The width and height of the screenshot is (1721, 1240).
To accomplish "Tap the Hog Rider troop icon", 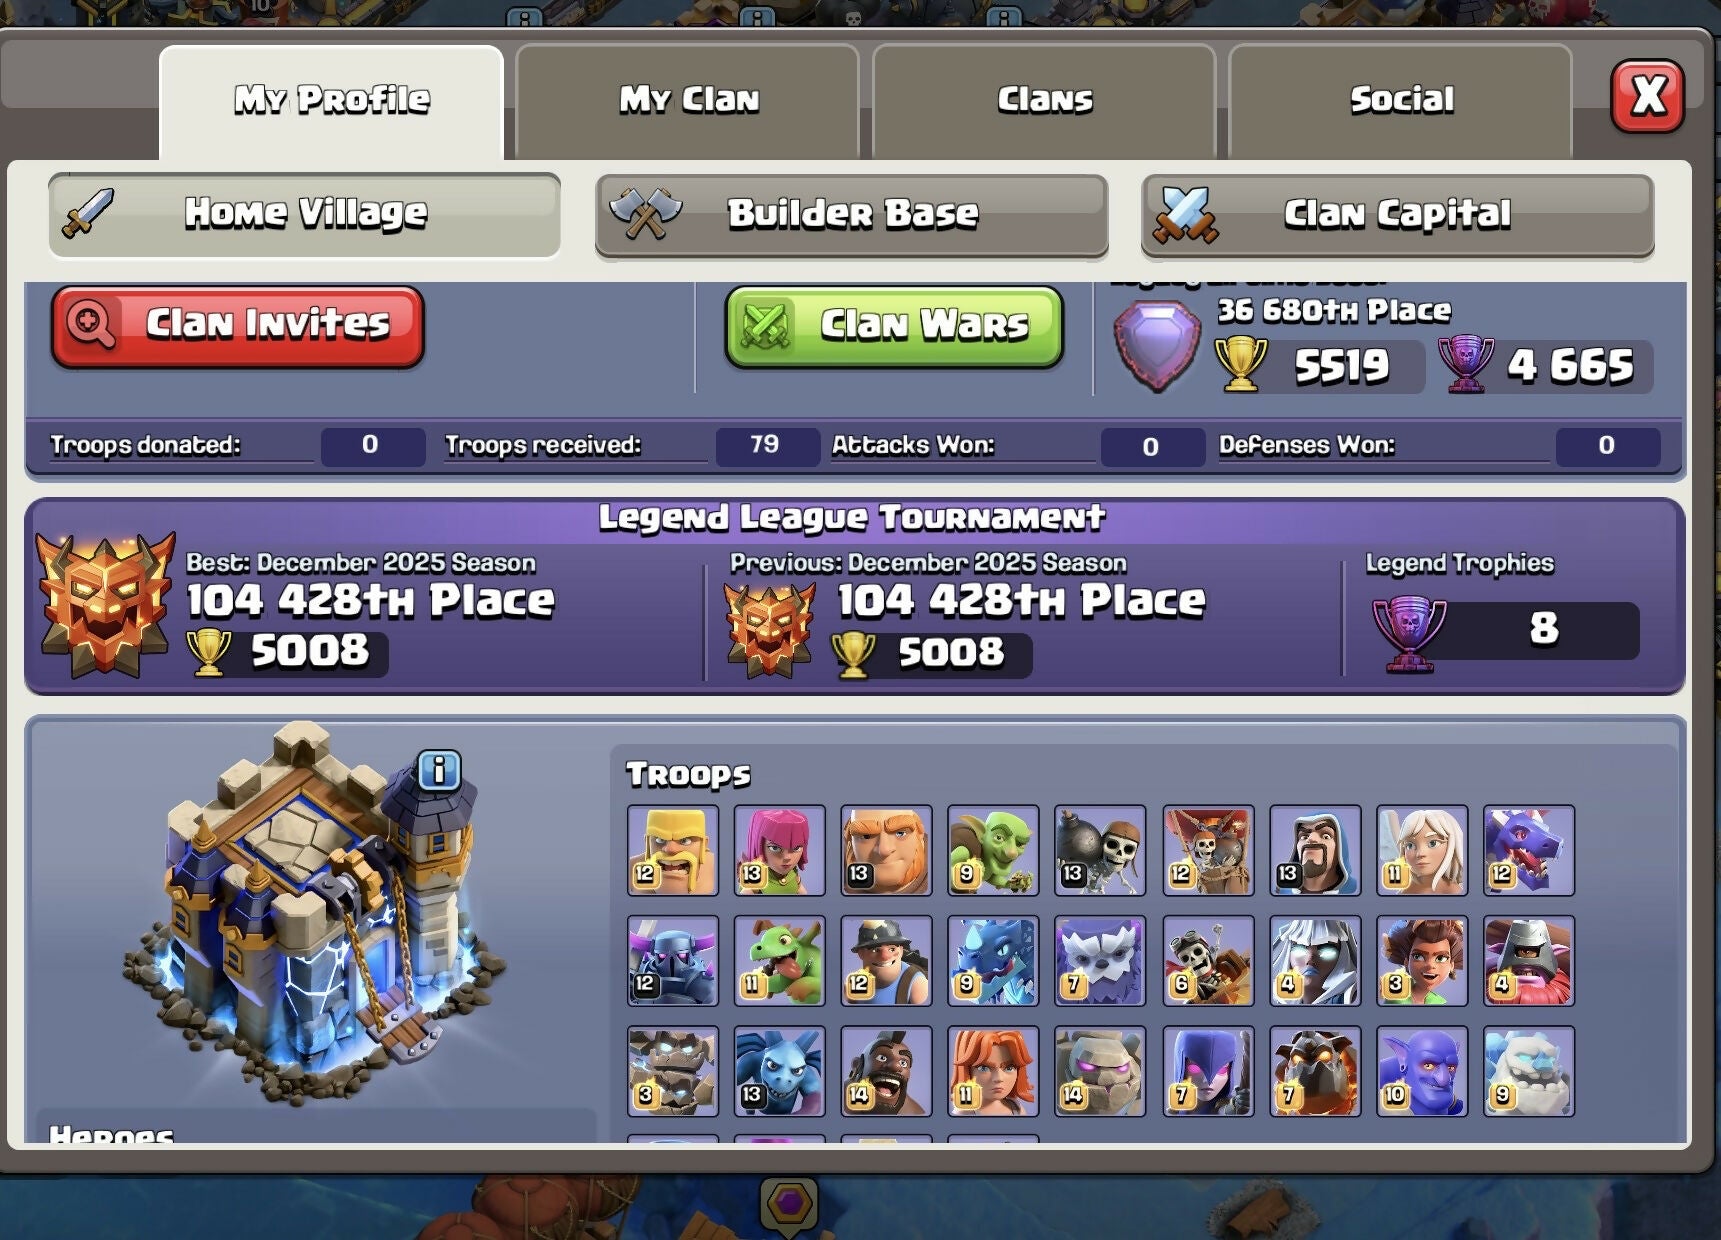I will 886,1071.
